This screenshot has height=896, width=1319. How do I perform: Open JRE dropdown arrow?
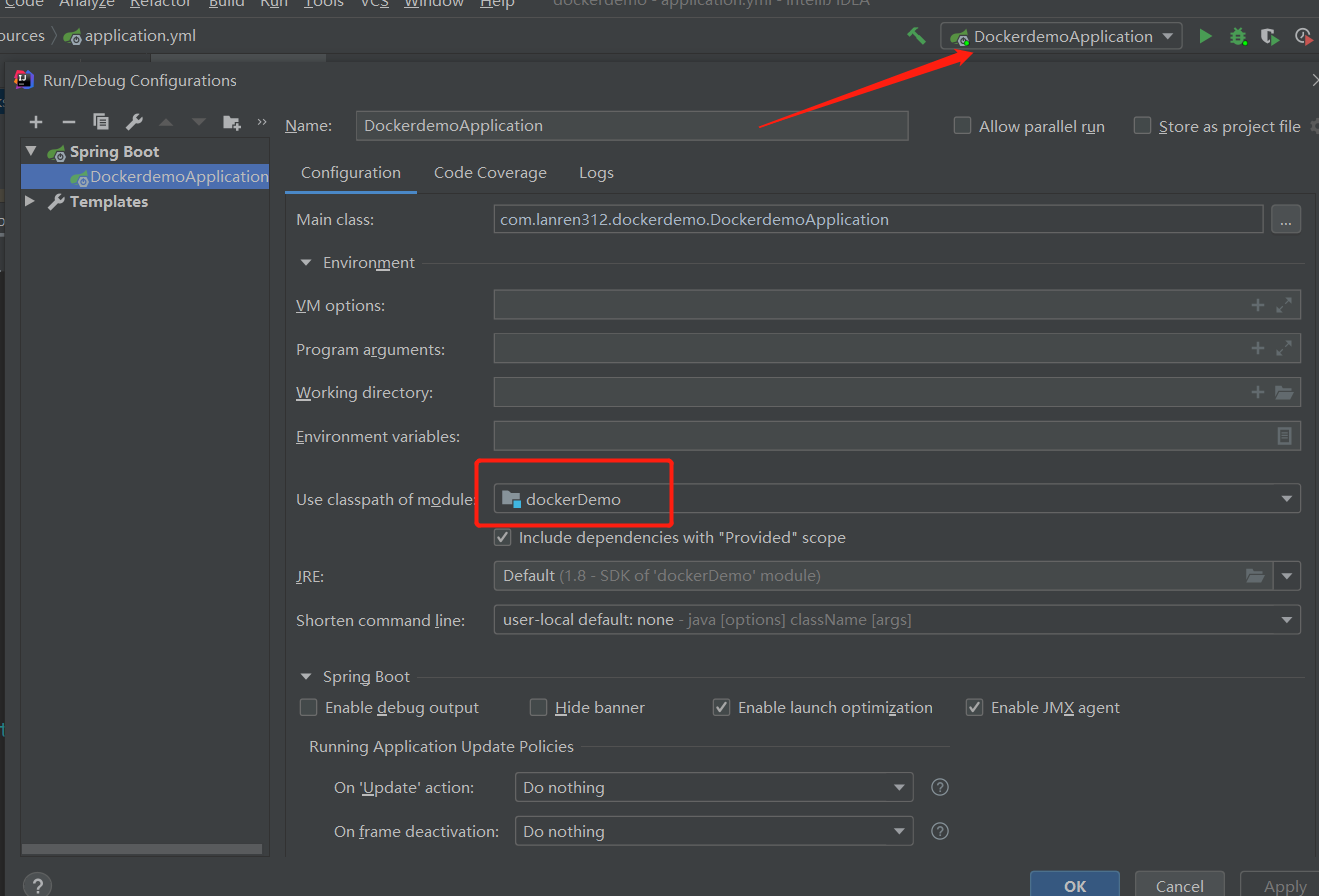pyautogui.click(x=1287, y=576)
